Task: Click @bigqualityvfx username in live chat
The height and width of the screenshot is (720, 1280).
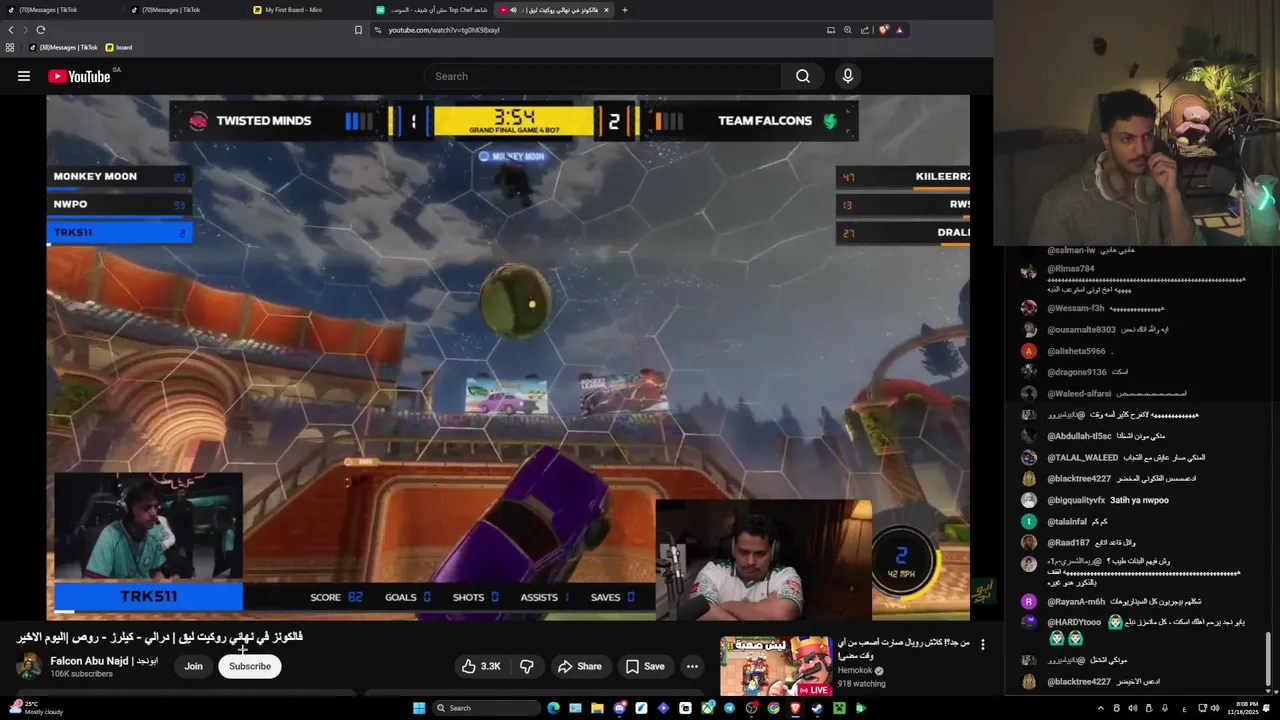Action: (1076, 500)
